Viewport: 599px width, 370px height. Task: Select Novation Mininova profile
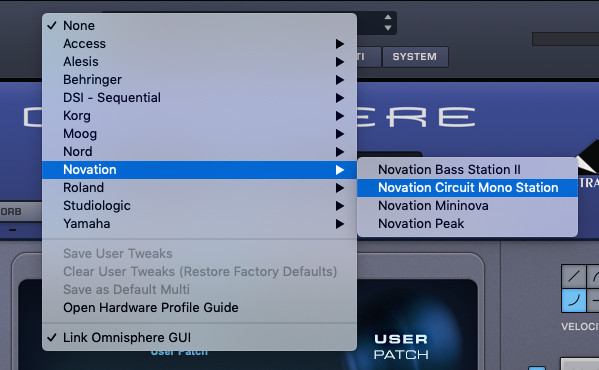pos(467,205)
